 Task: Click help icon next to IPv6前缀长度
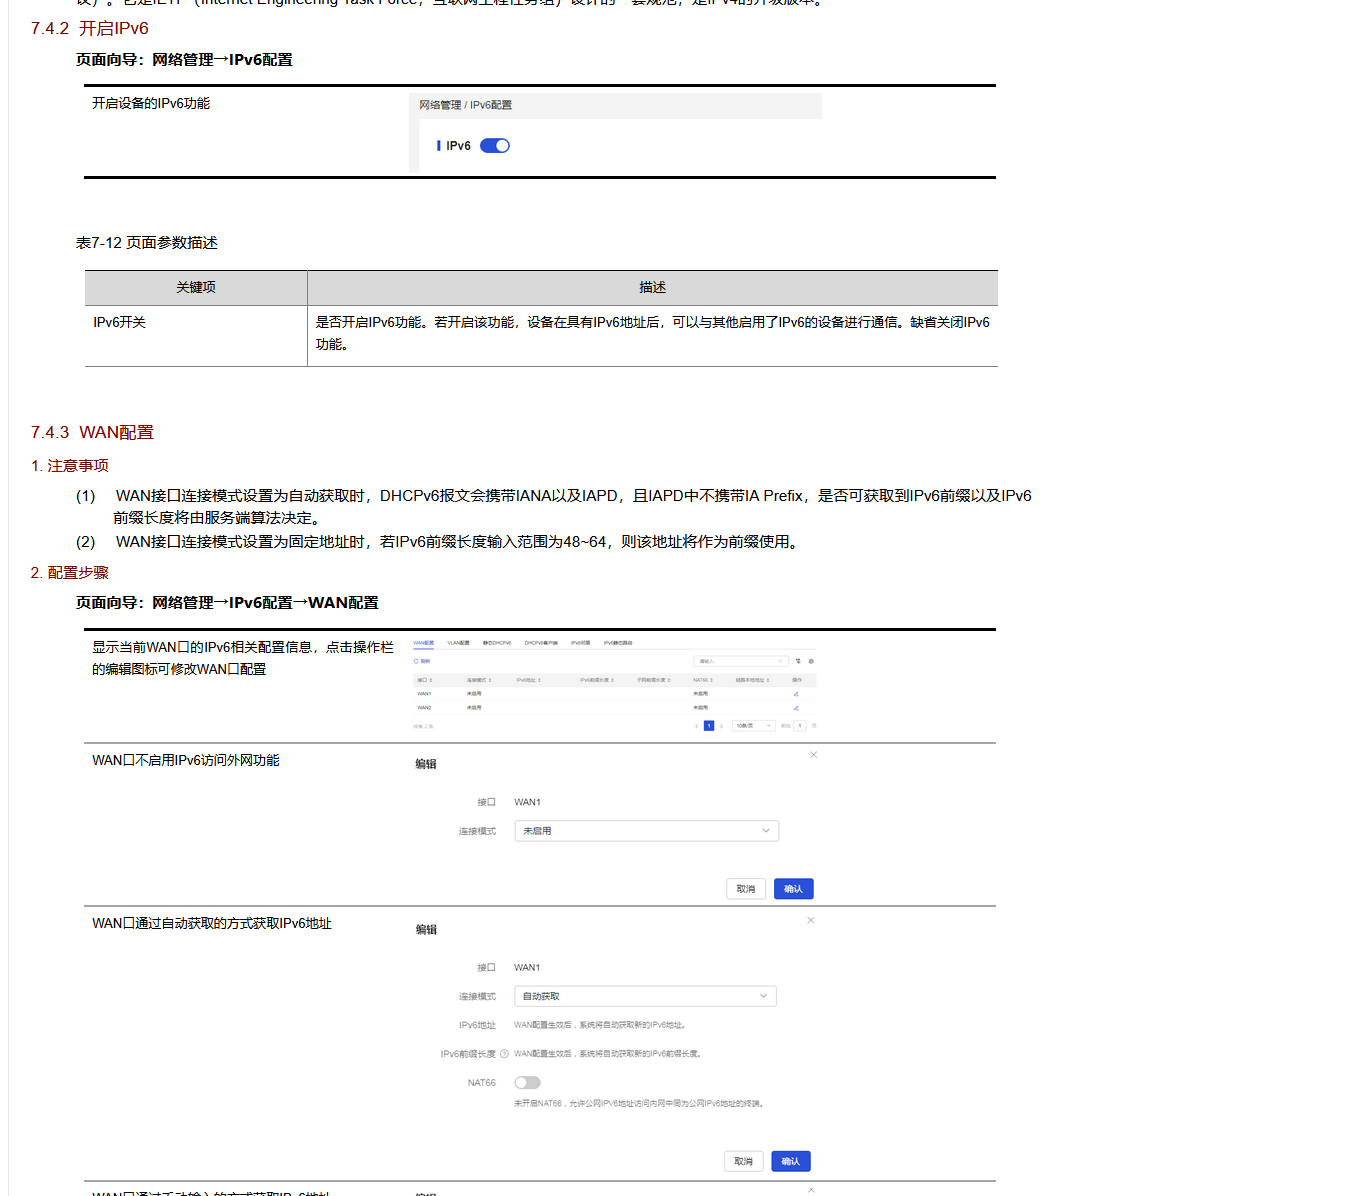[x=504, y=1053]
